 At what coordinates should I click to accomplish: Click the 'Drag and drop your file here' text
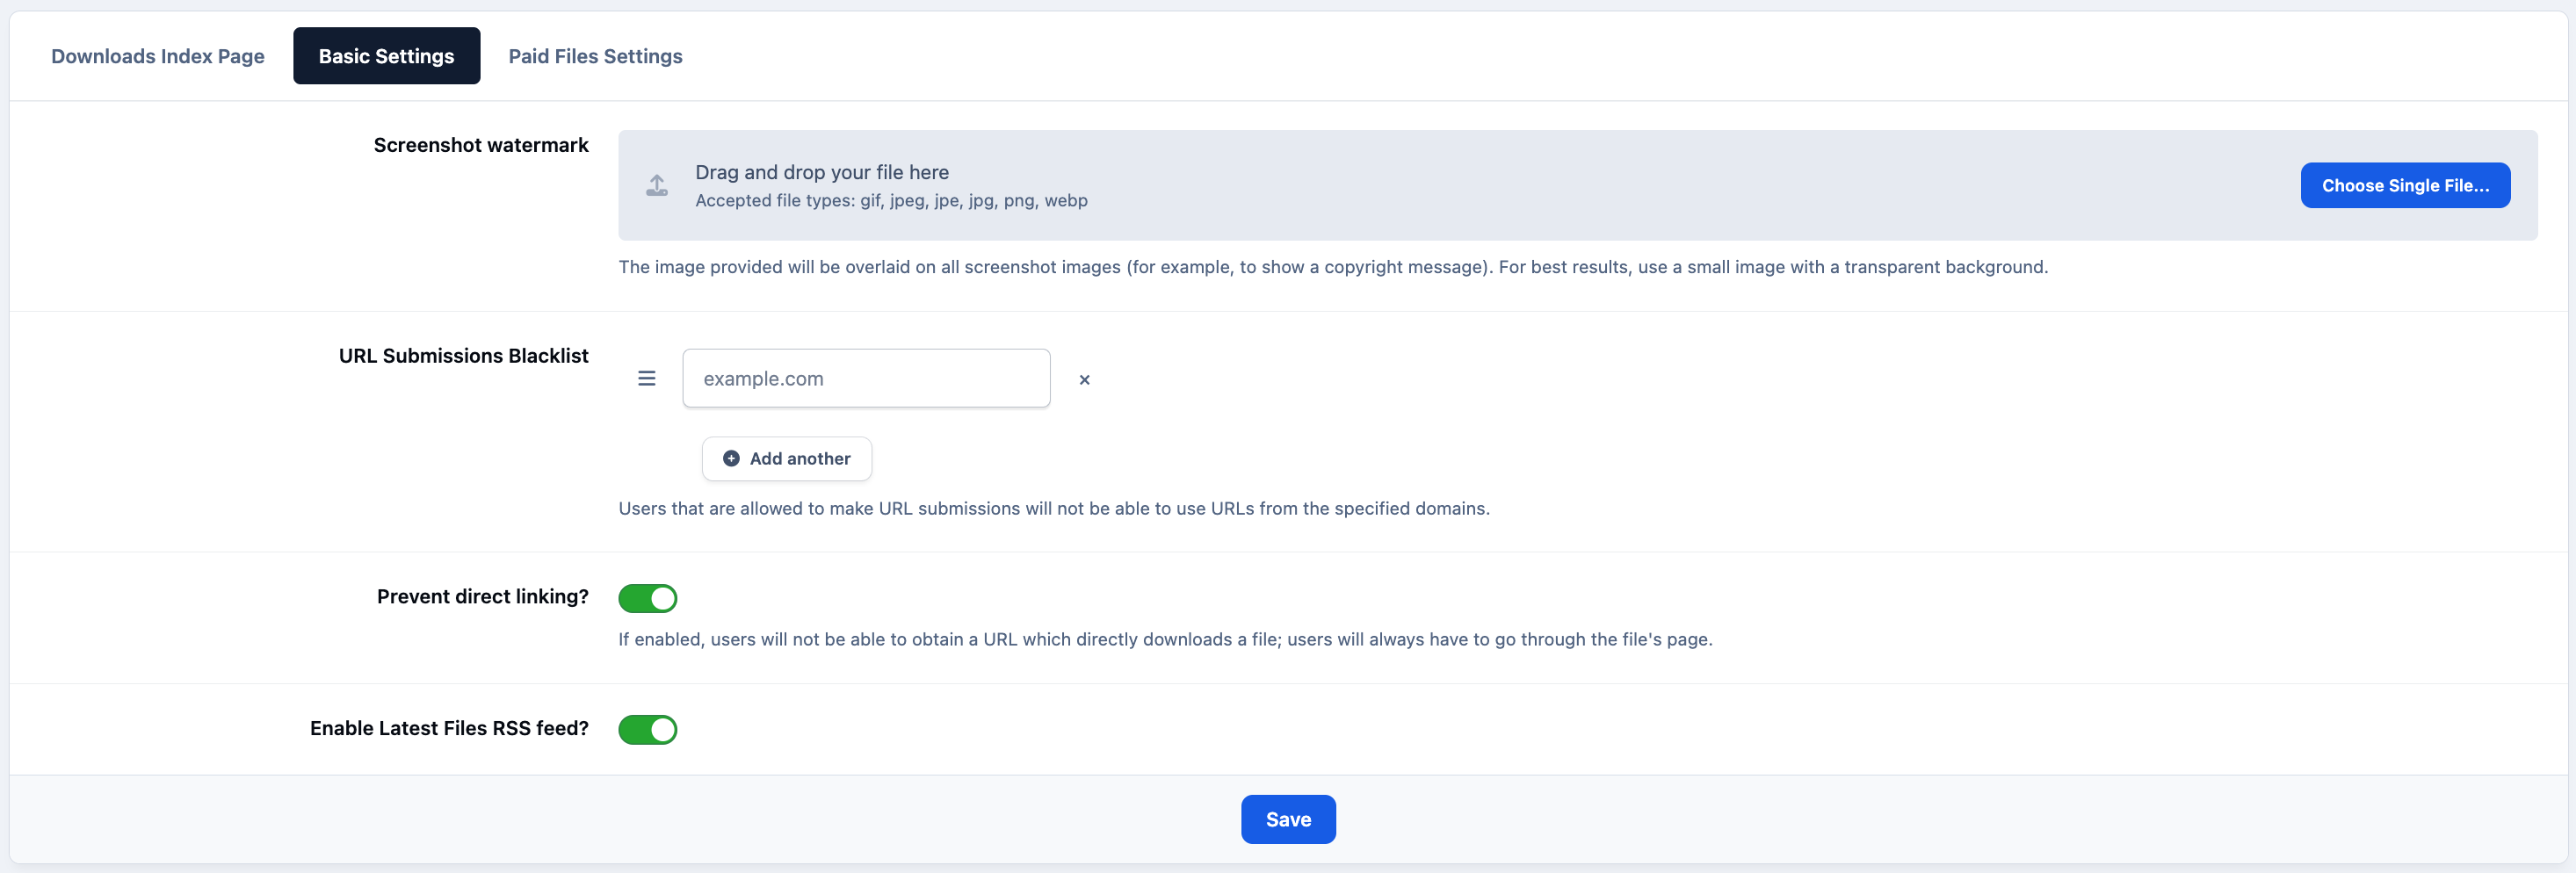pyautogui.click(x=821, y=172)
